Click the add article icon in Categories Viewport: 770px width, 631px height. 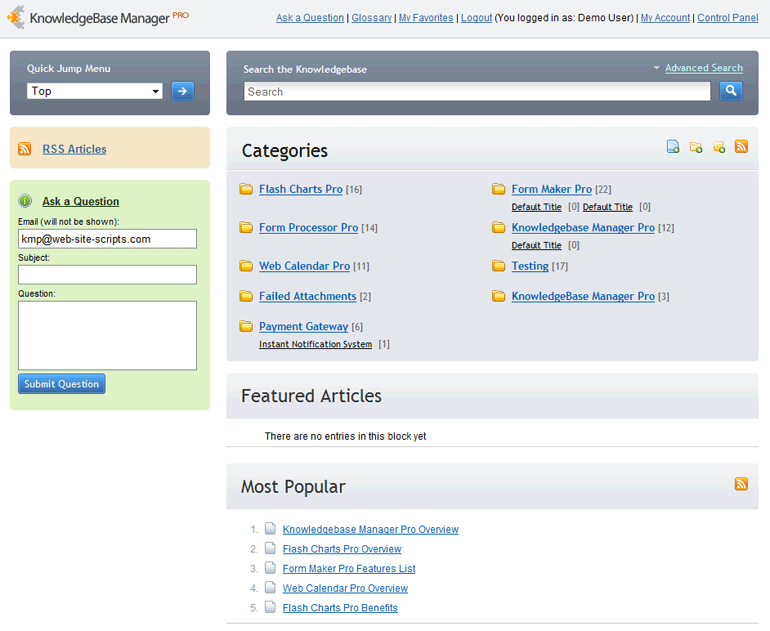click(x=673, y=147)
